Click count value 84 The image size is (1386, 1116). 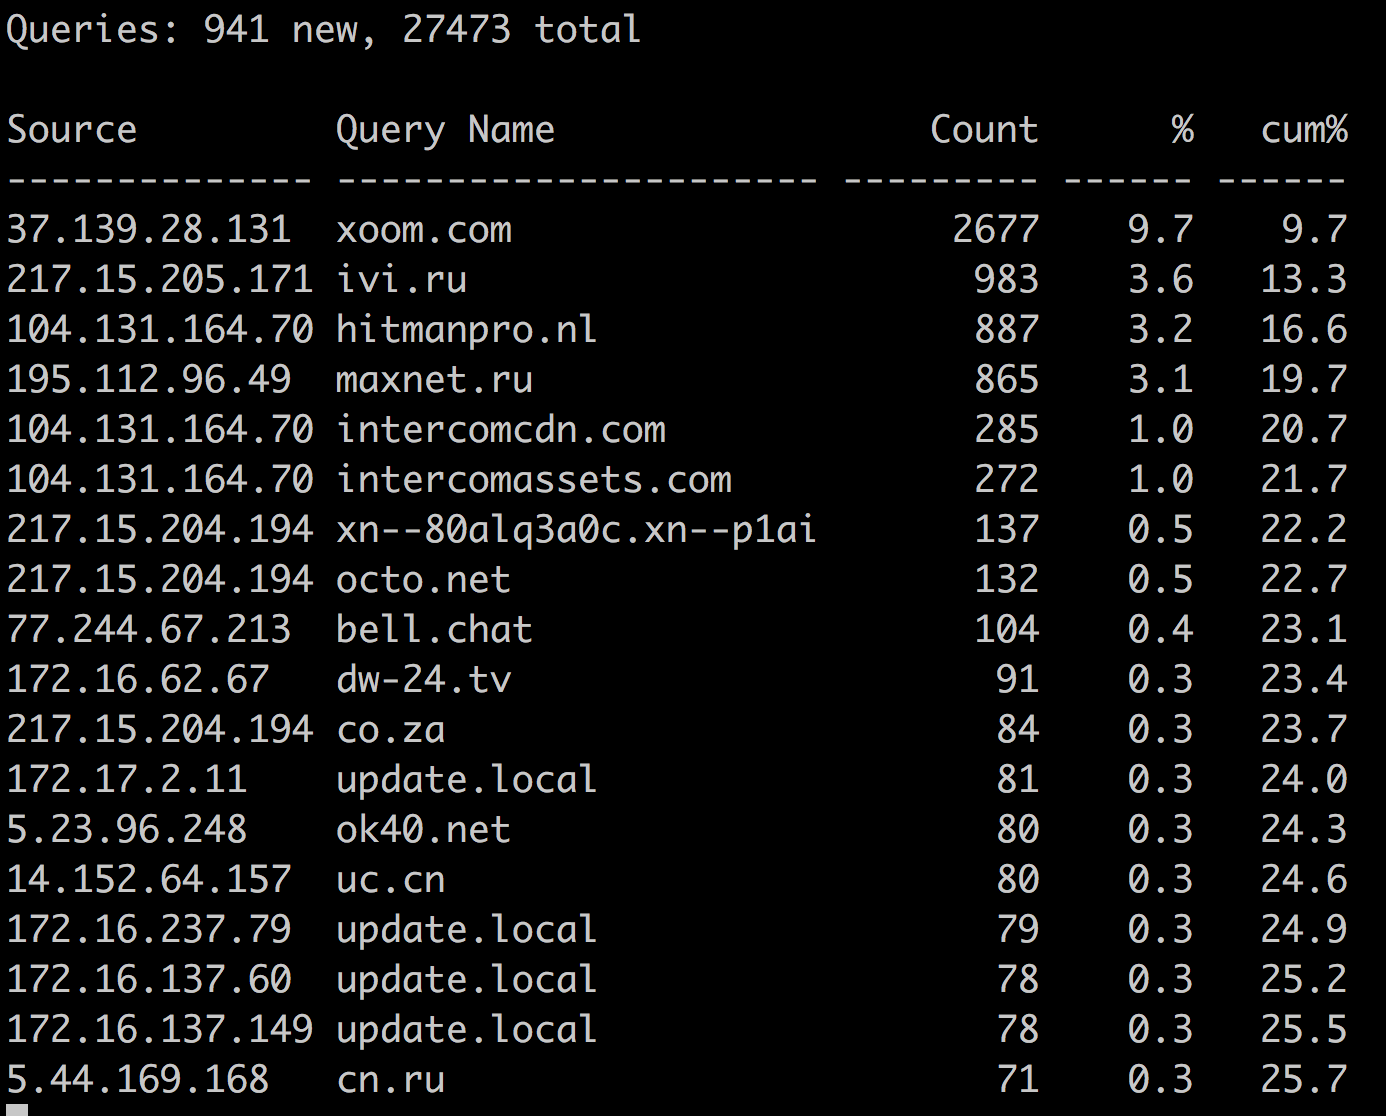point(1017,730)
